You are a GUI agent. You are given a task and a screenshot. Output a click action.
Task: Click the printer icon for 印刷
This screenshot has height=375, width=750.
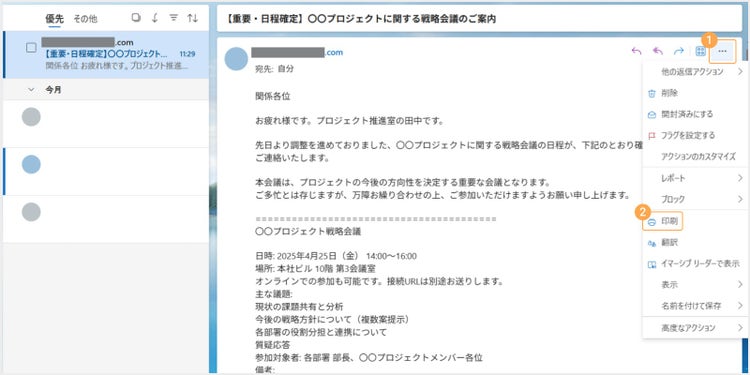point(651,222)
